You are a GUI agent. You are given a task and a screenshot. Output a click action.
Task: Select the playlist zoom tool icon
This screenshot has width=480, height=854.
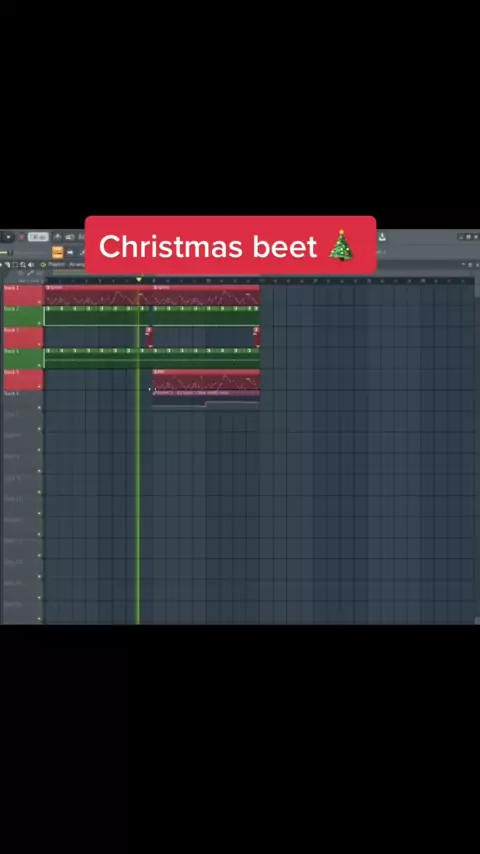click(22, 265)
